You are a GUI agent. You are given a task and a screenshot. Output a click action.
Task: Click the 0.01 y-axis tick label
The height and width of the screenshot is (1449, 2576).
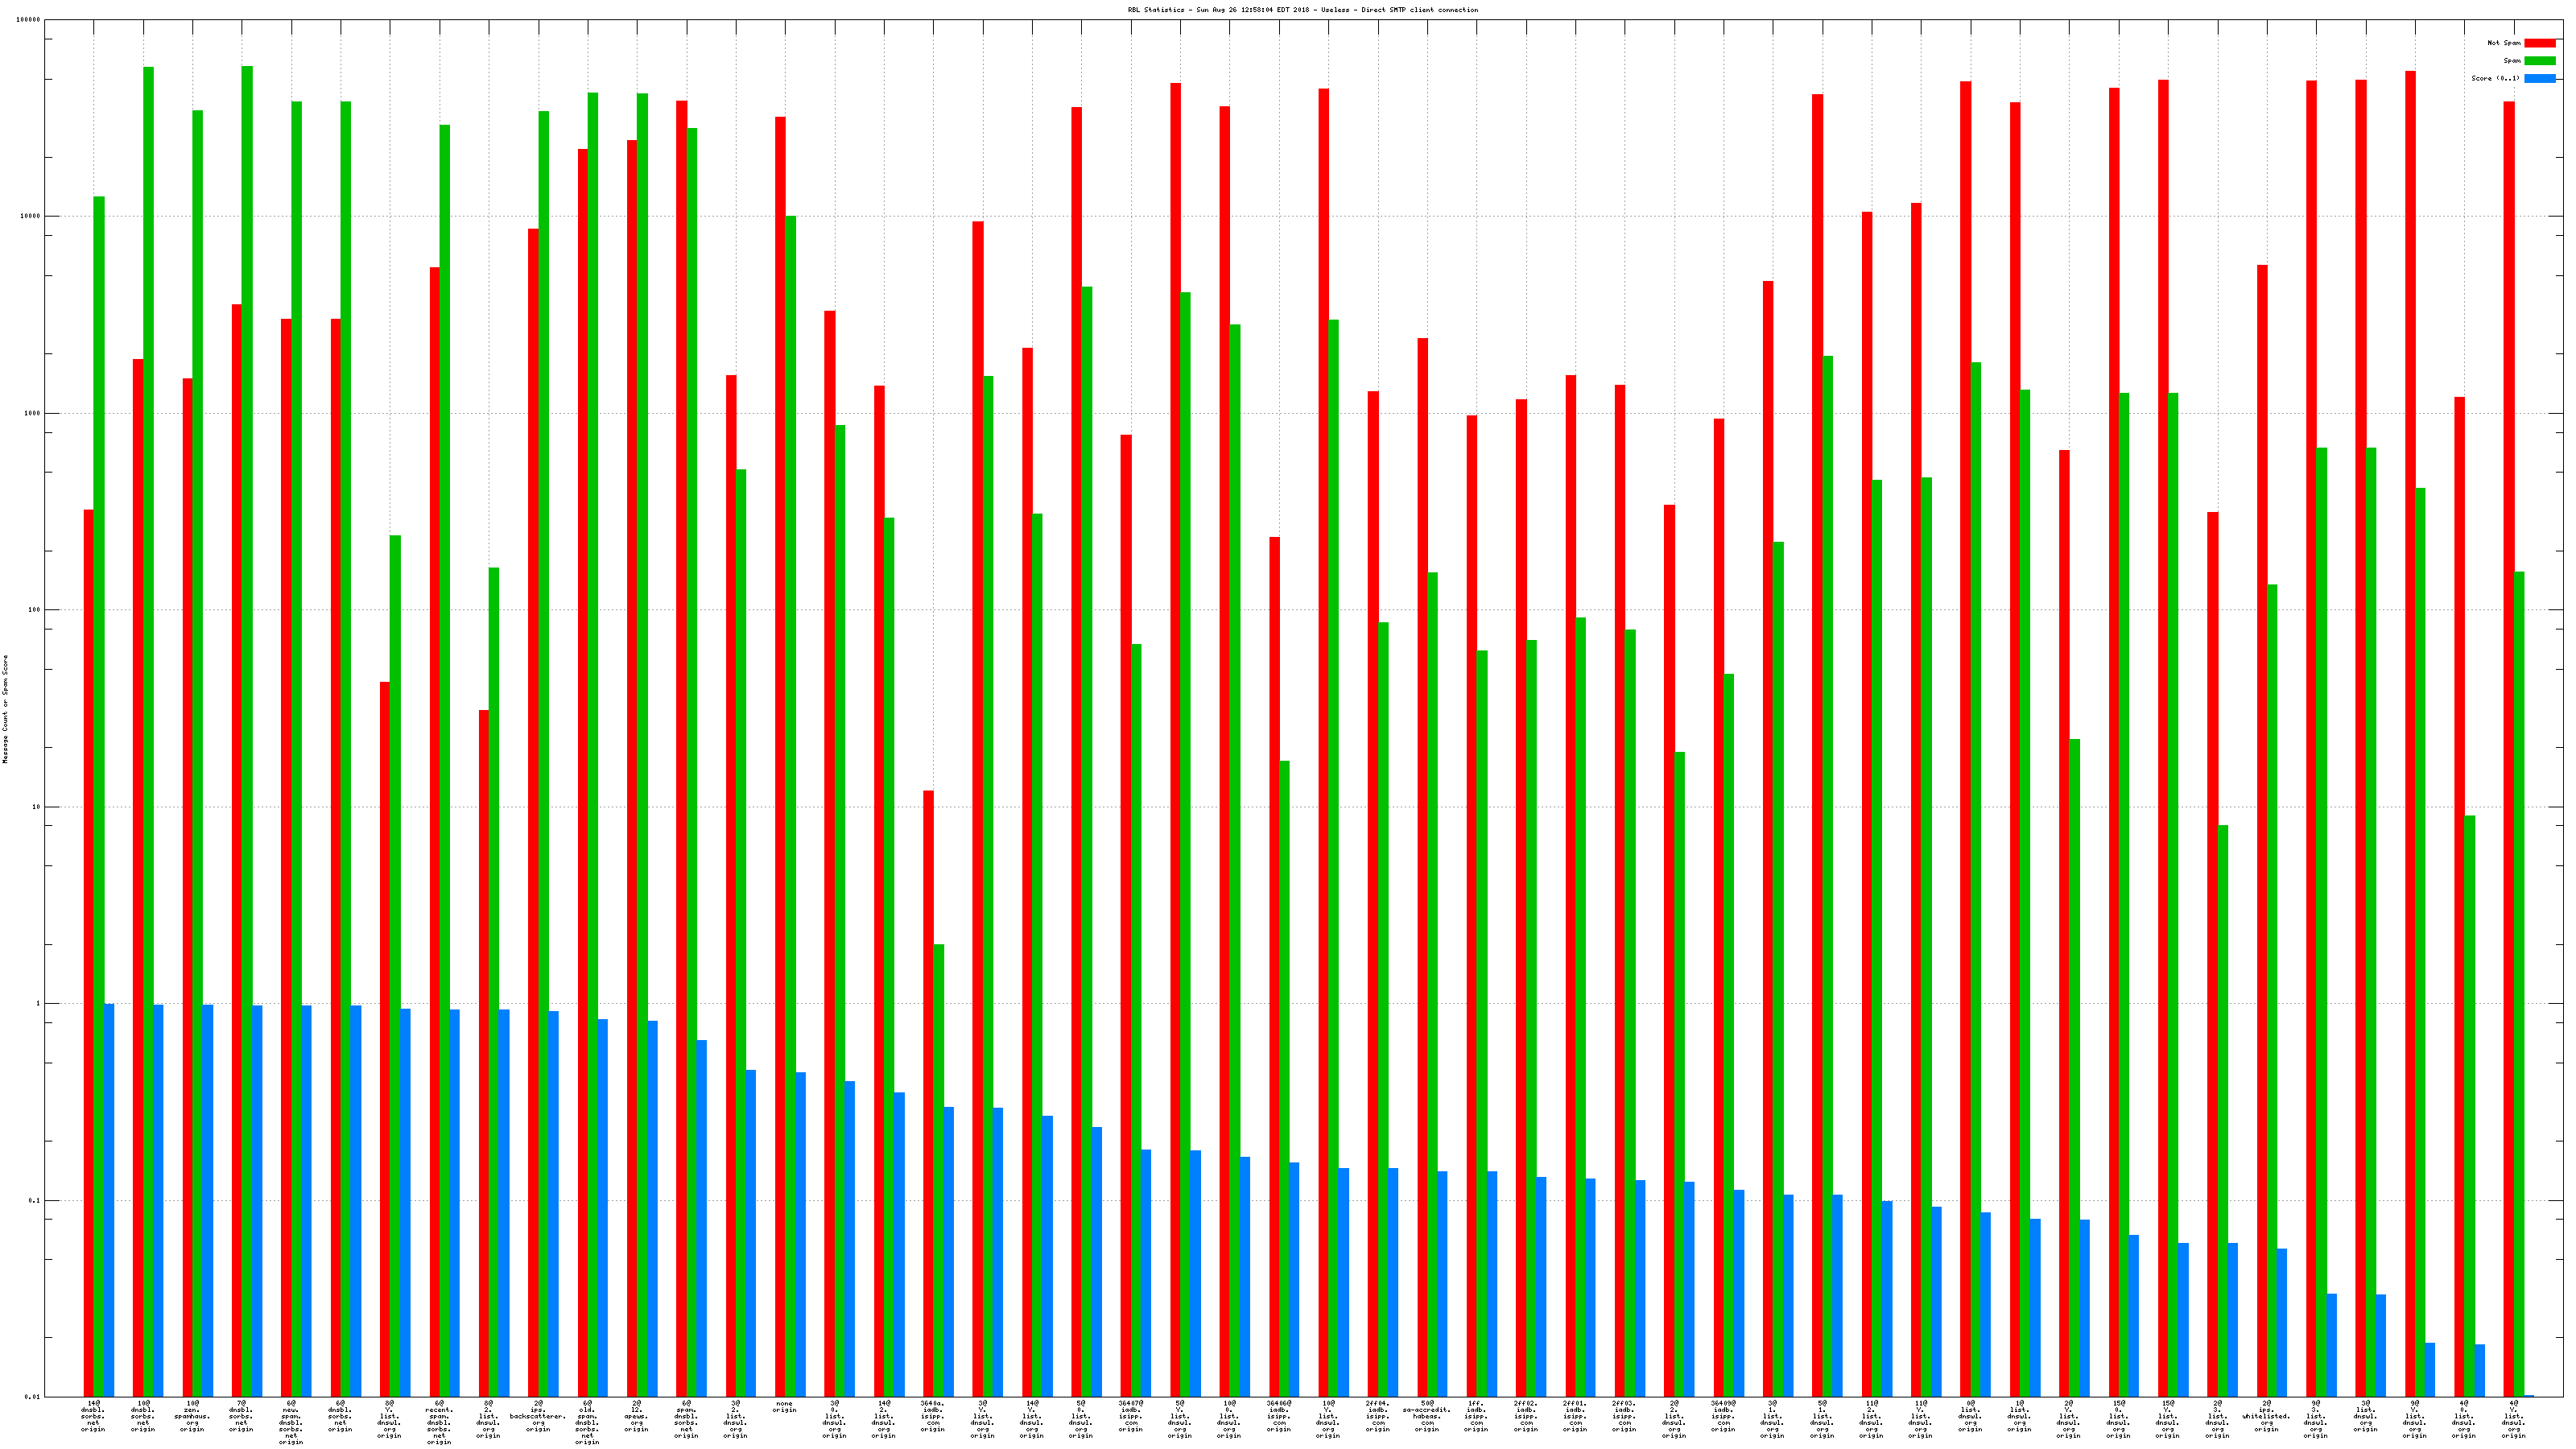[x=31, y=1397]
